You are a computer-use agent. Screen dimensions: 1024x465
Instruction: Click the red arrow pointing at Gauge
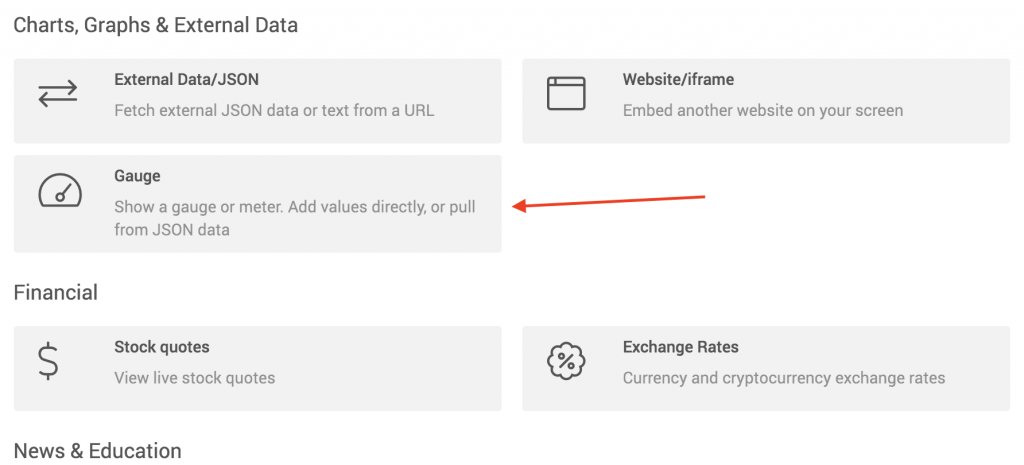click(609, 201)
